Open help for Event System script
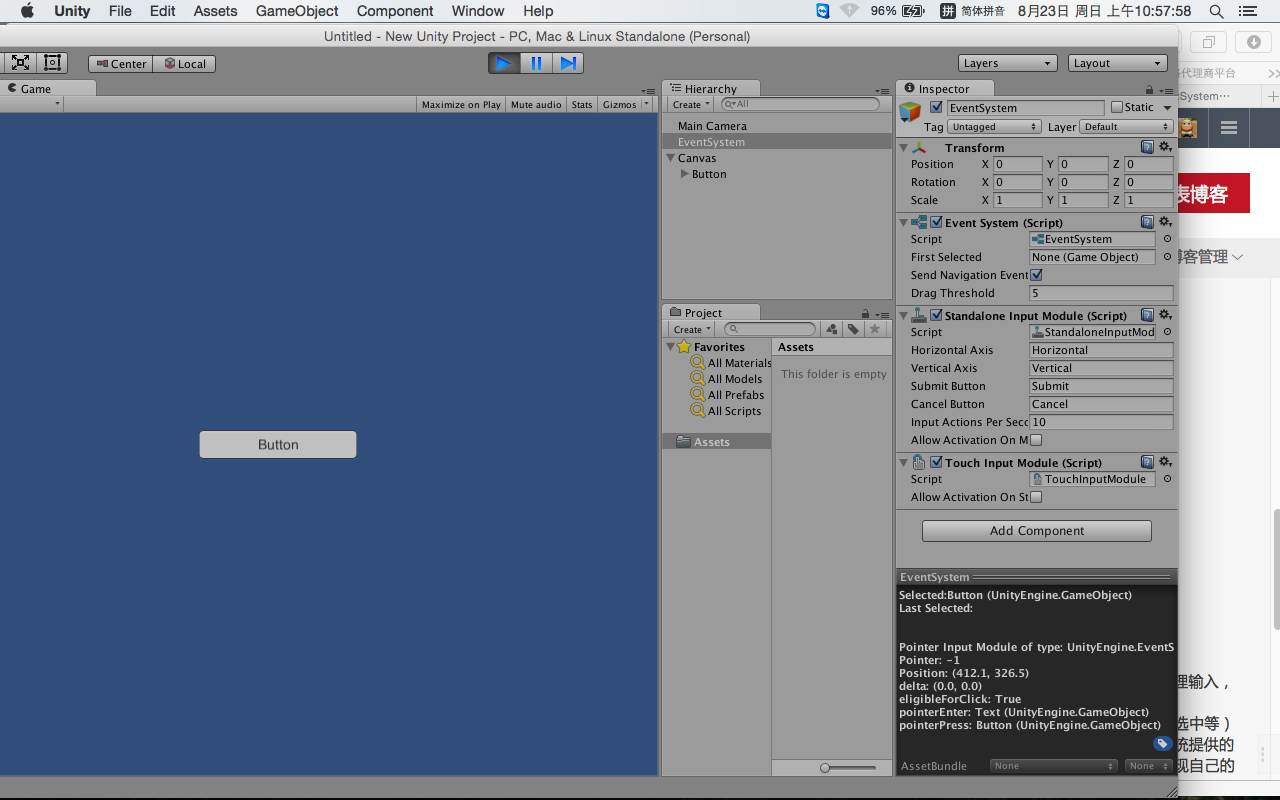The height and width of the screenshot is (800, 1280). tap(1148, 222)
